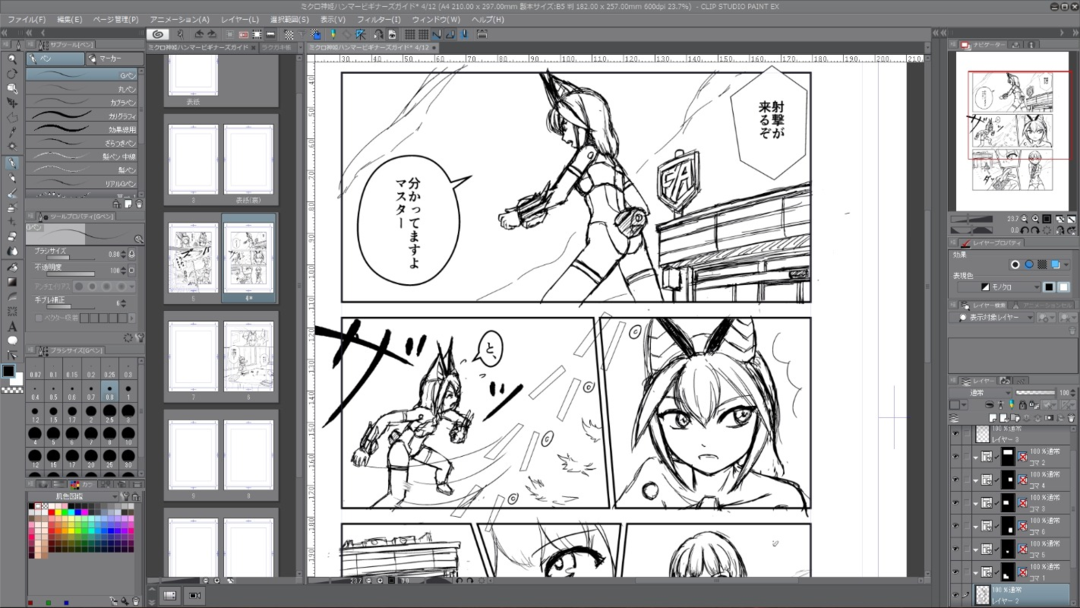This screenshot has width=1080, height=608.
Task: Select page 4 thumbnail in page manager
Action: [249, 257]
